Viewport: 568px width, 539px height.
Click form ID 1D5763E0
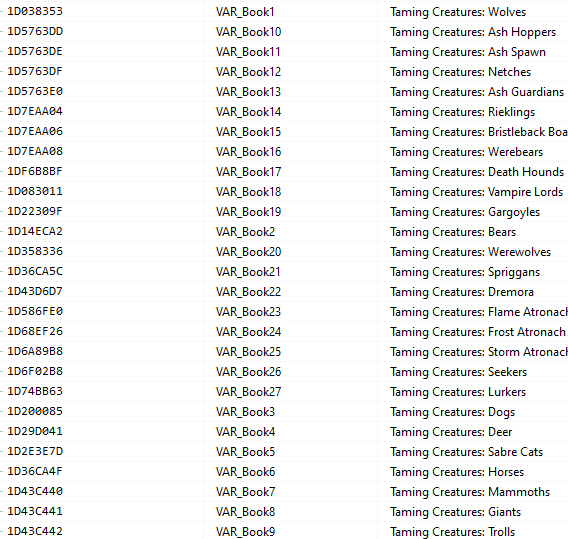click(x=35, y=91)
